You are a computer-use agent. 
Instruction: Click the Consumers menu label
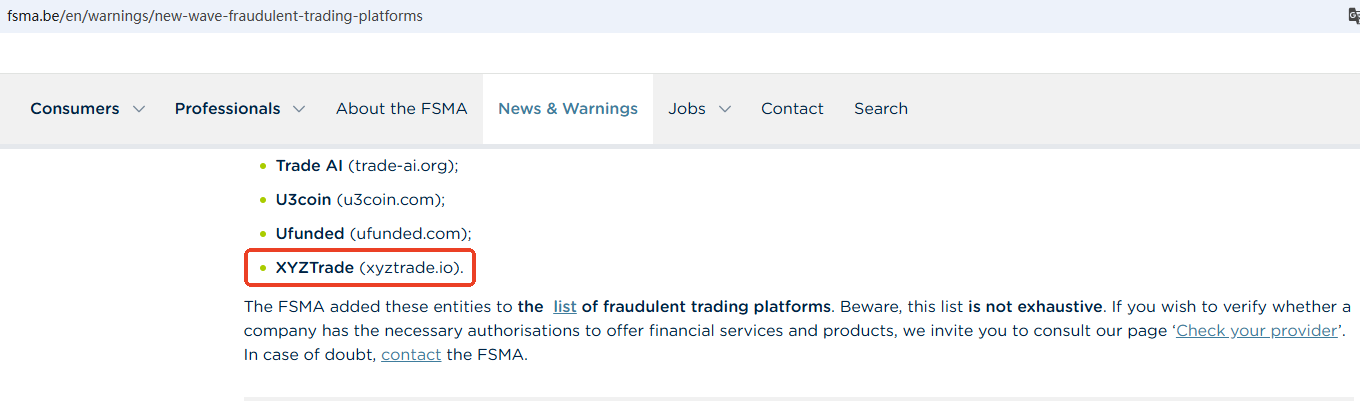click(x=74, y=109)
